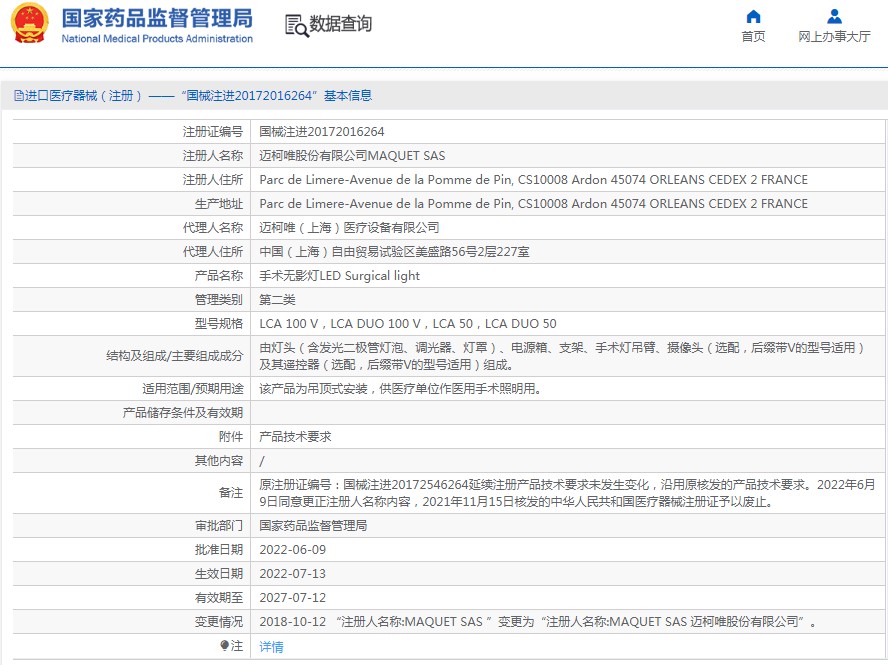Click the 结构及组成 description text

click(562, 356)
